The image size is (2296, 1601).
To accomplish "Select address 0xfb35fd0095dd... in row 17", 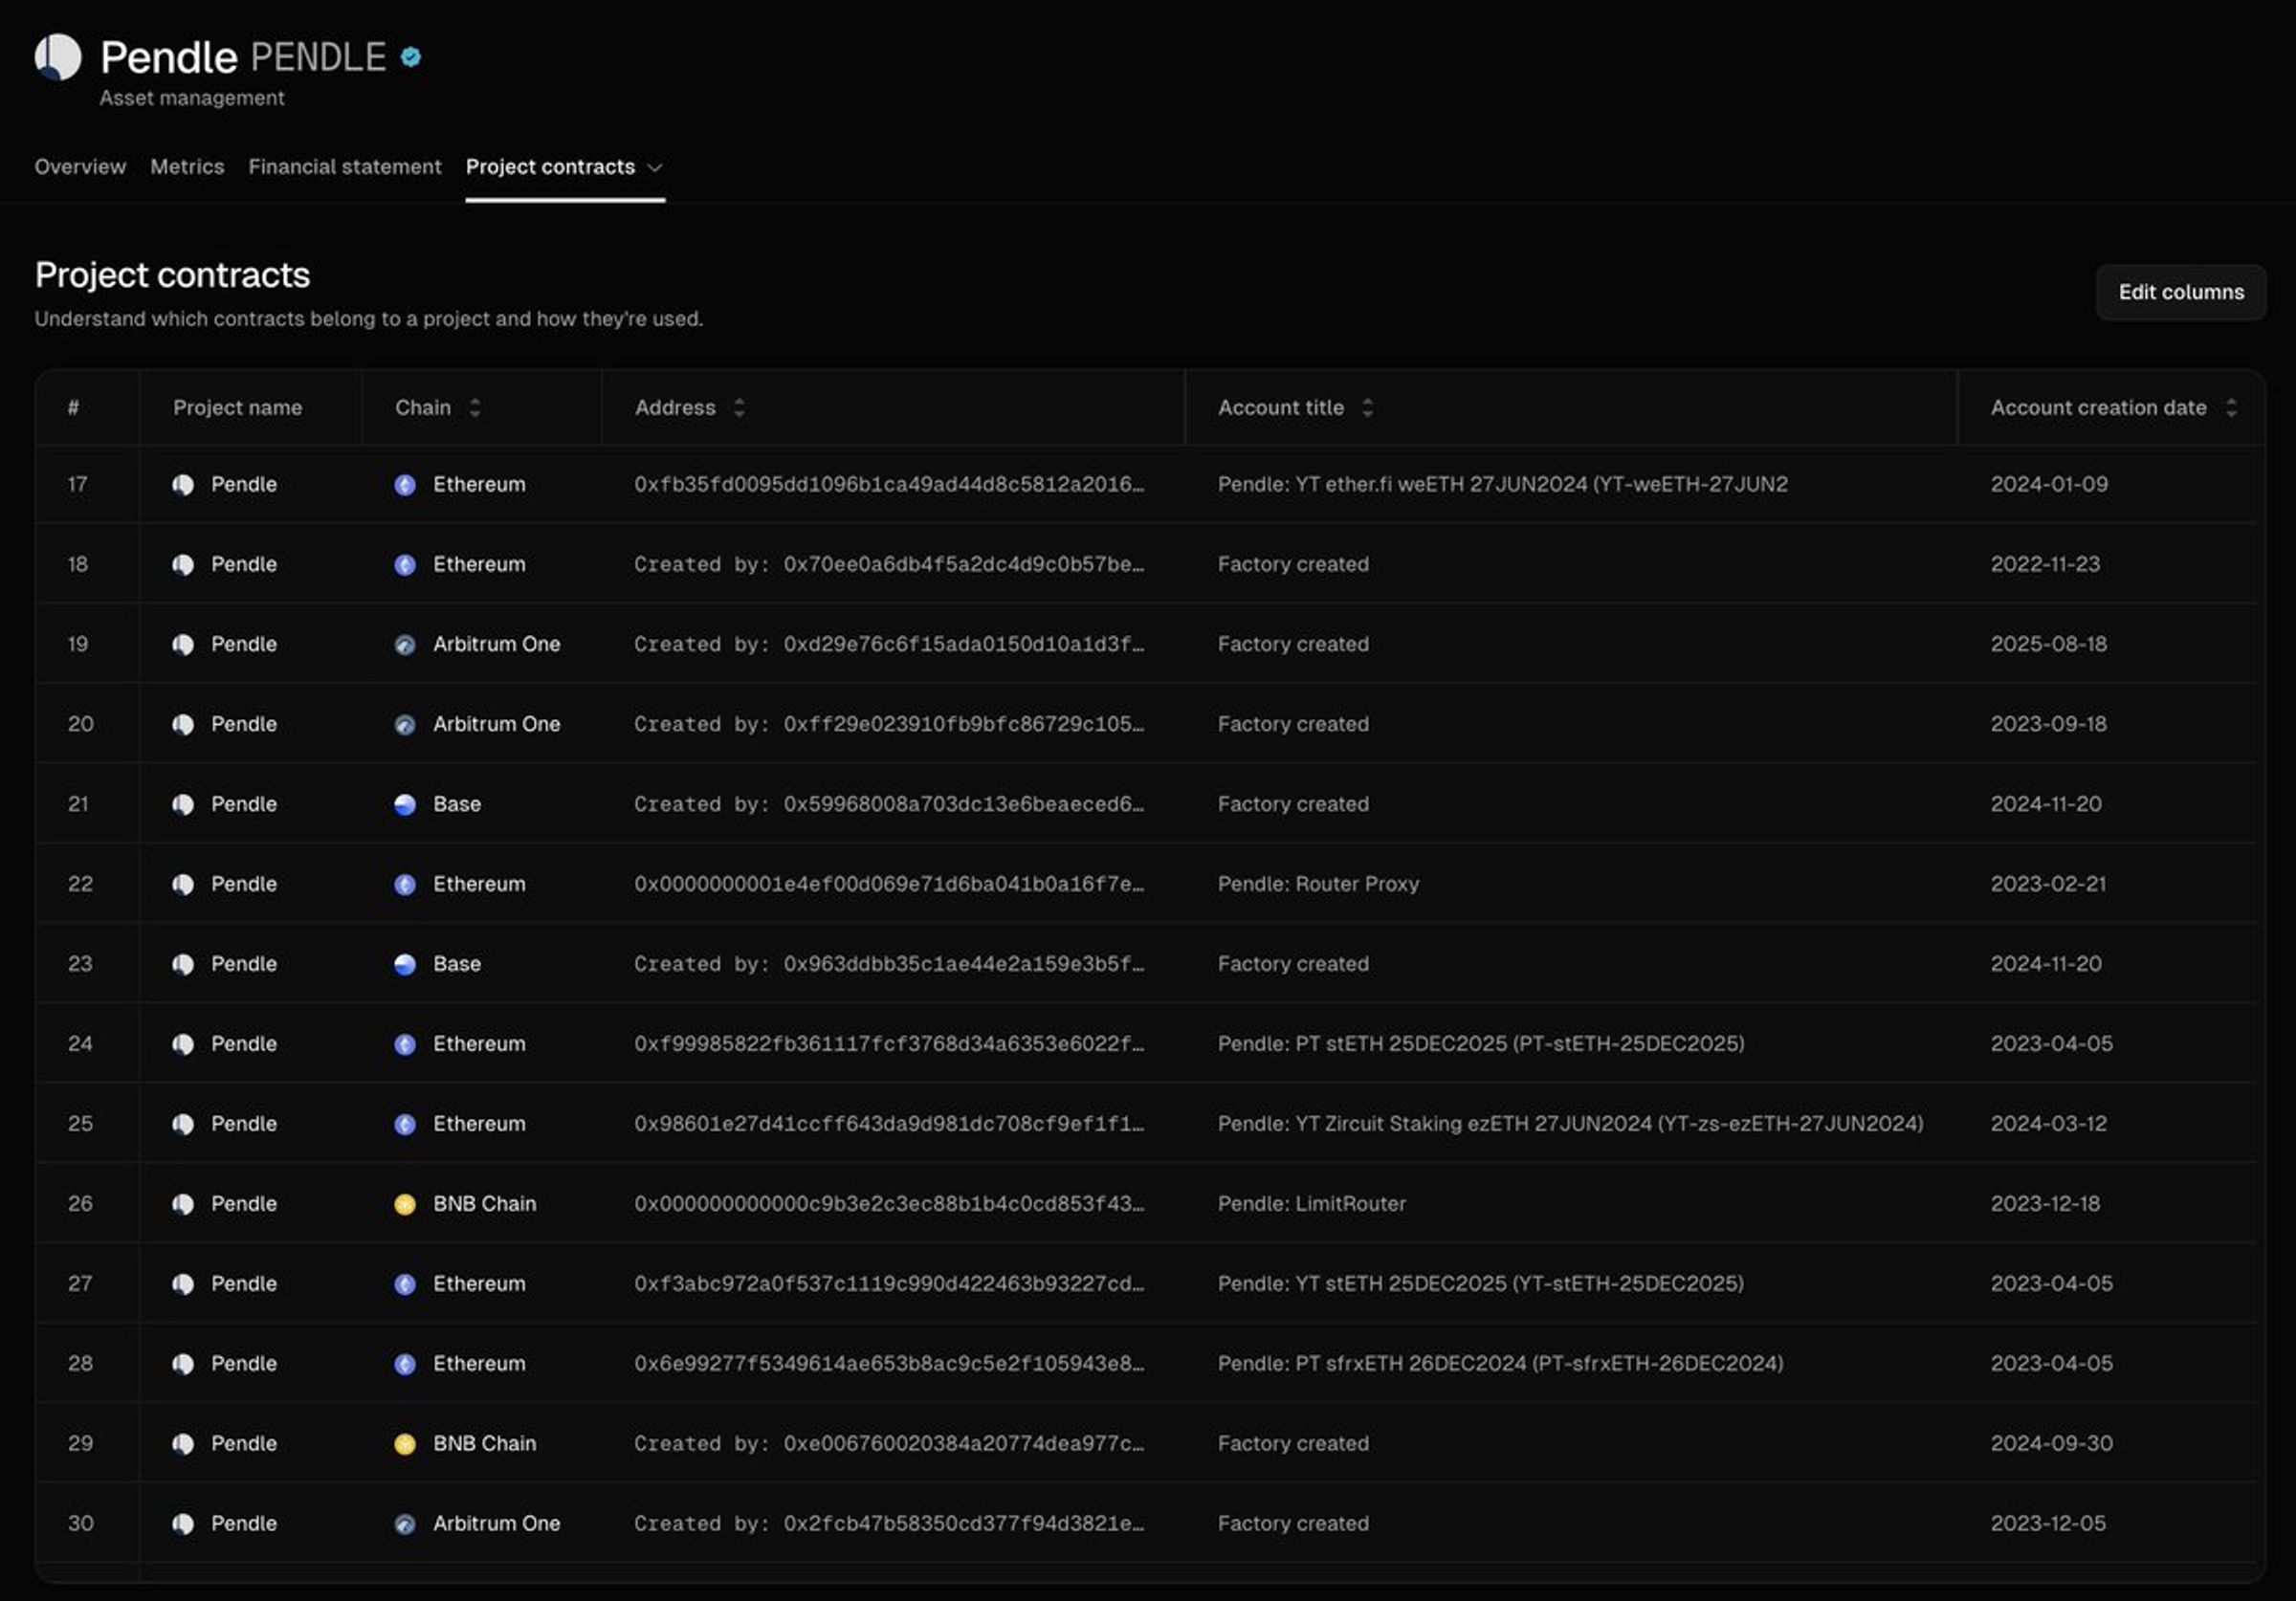I will pyautogui.click(x=889, y=484).
